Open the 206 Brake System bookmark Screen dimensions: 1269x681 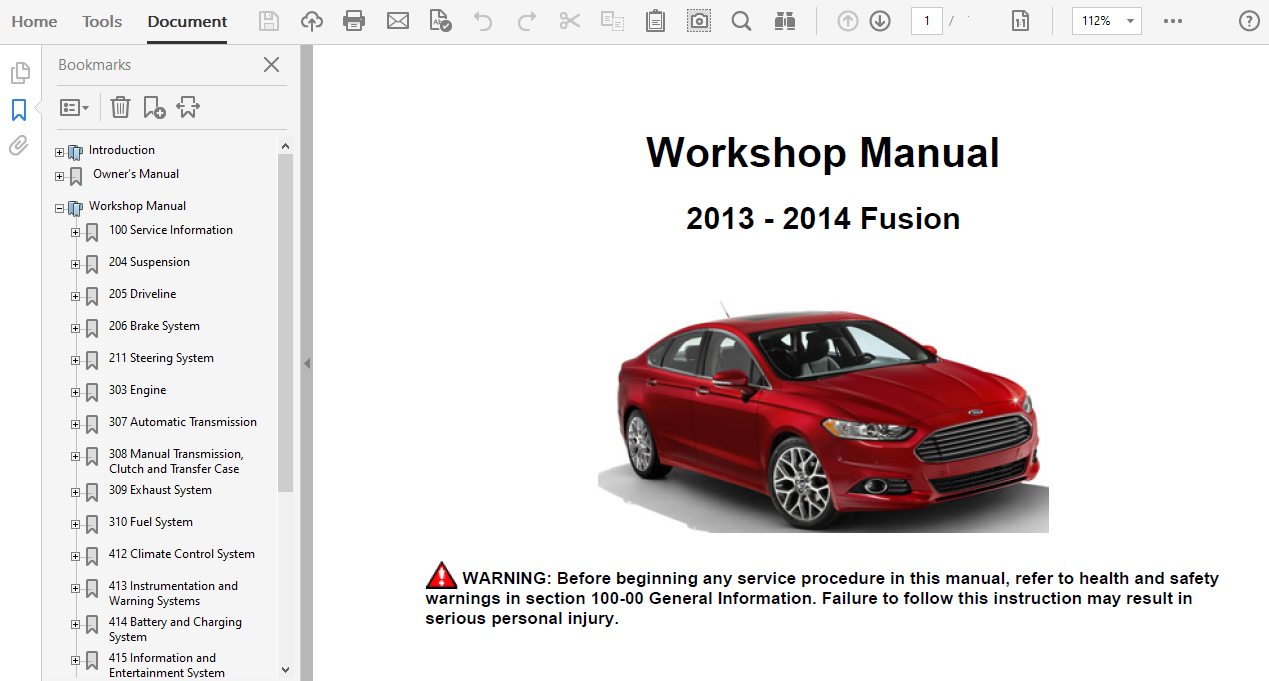pos(154,326)
